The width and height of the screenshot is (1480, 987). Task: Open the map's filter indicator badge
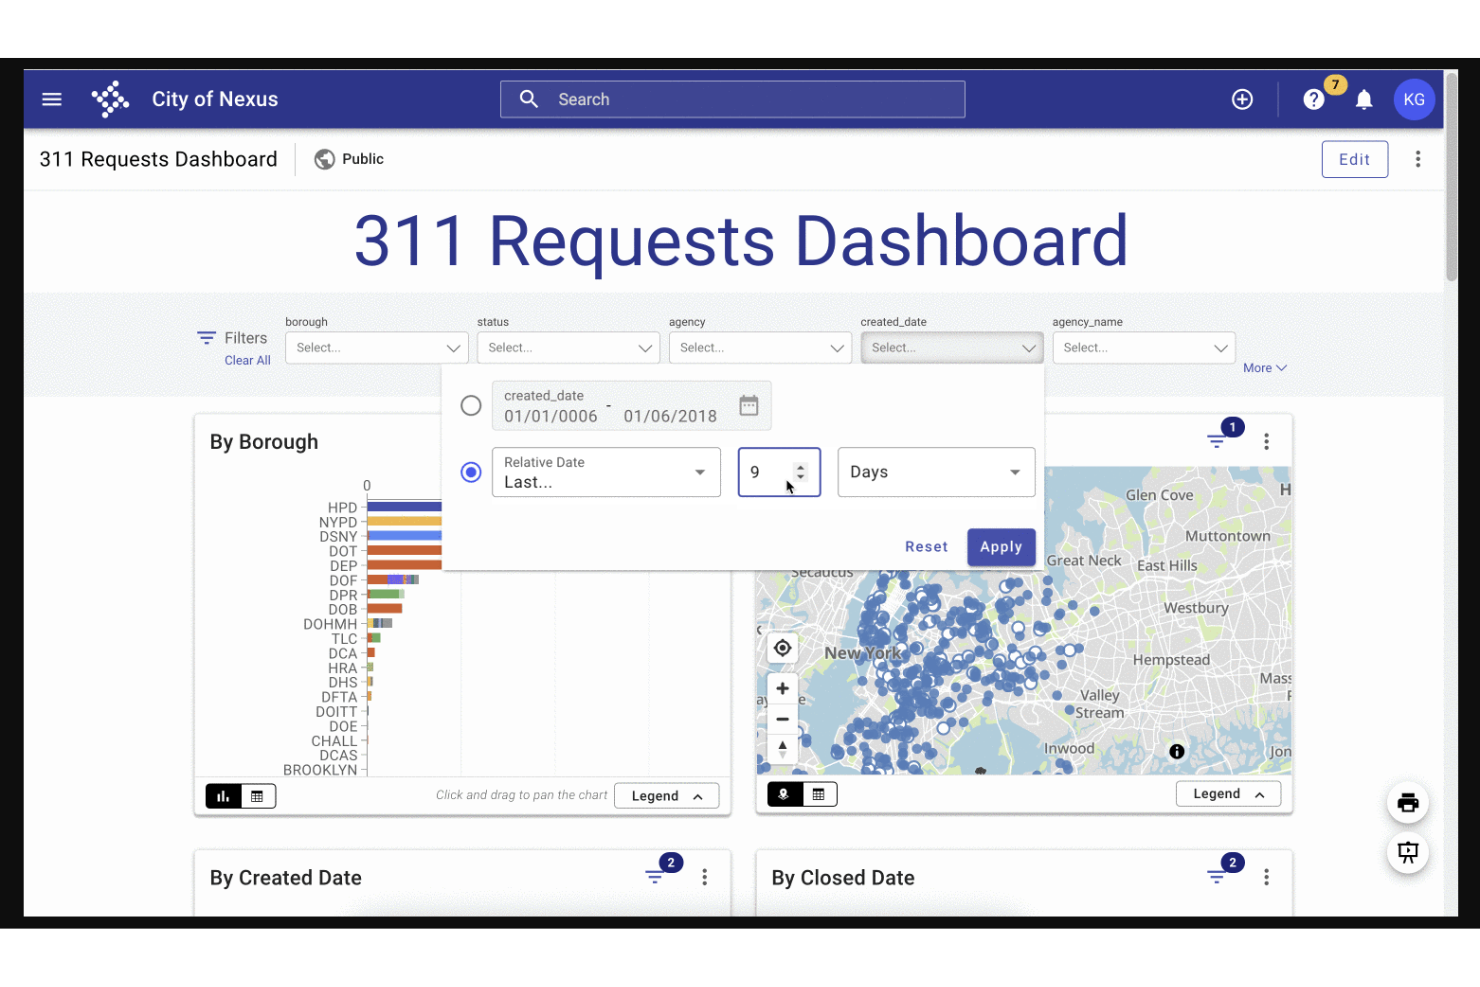point(1232,426)
